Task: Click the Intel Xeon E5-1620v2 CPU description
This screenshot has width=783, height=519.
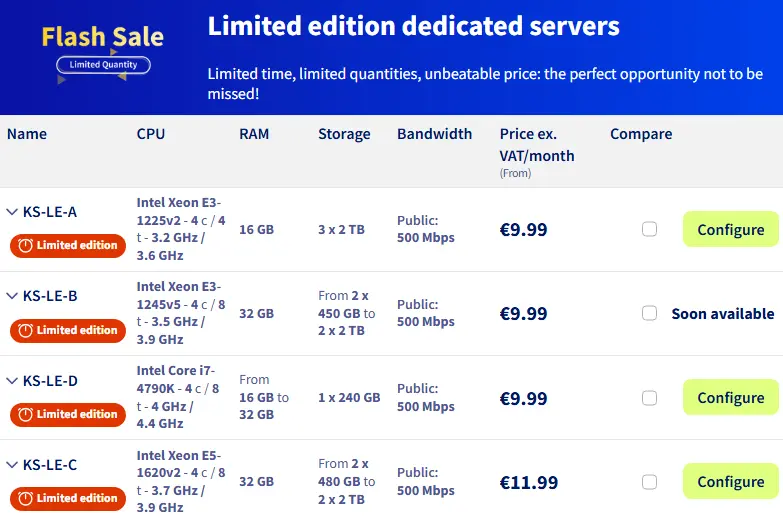Action: pos(181,482)
